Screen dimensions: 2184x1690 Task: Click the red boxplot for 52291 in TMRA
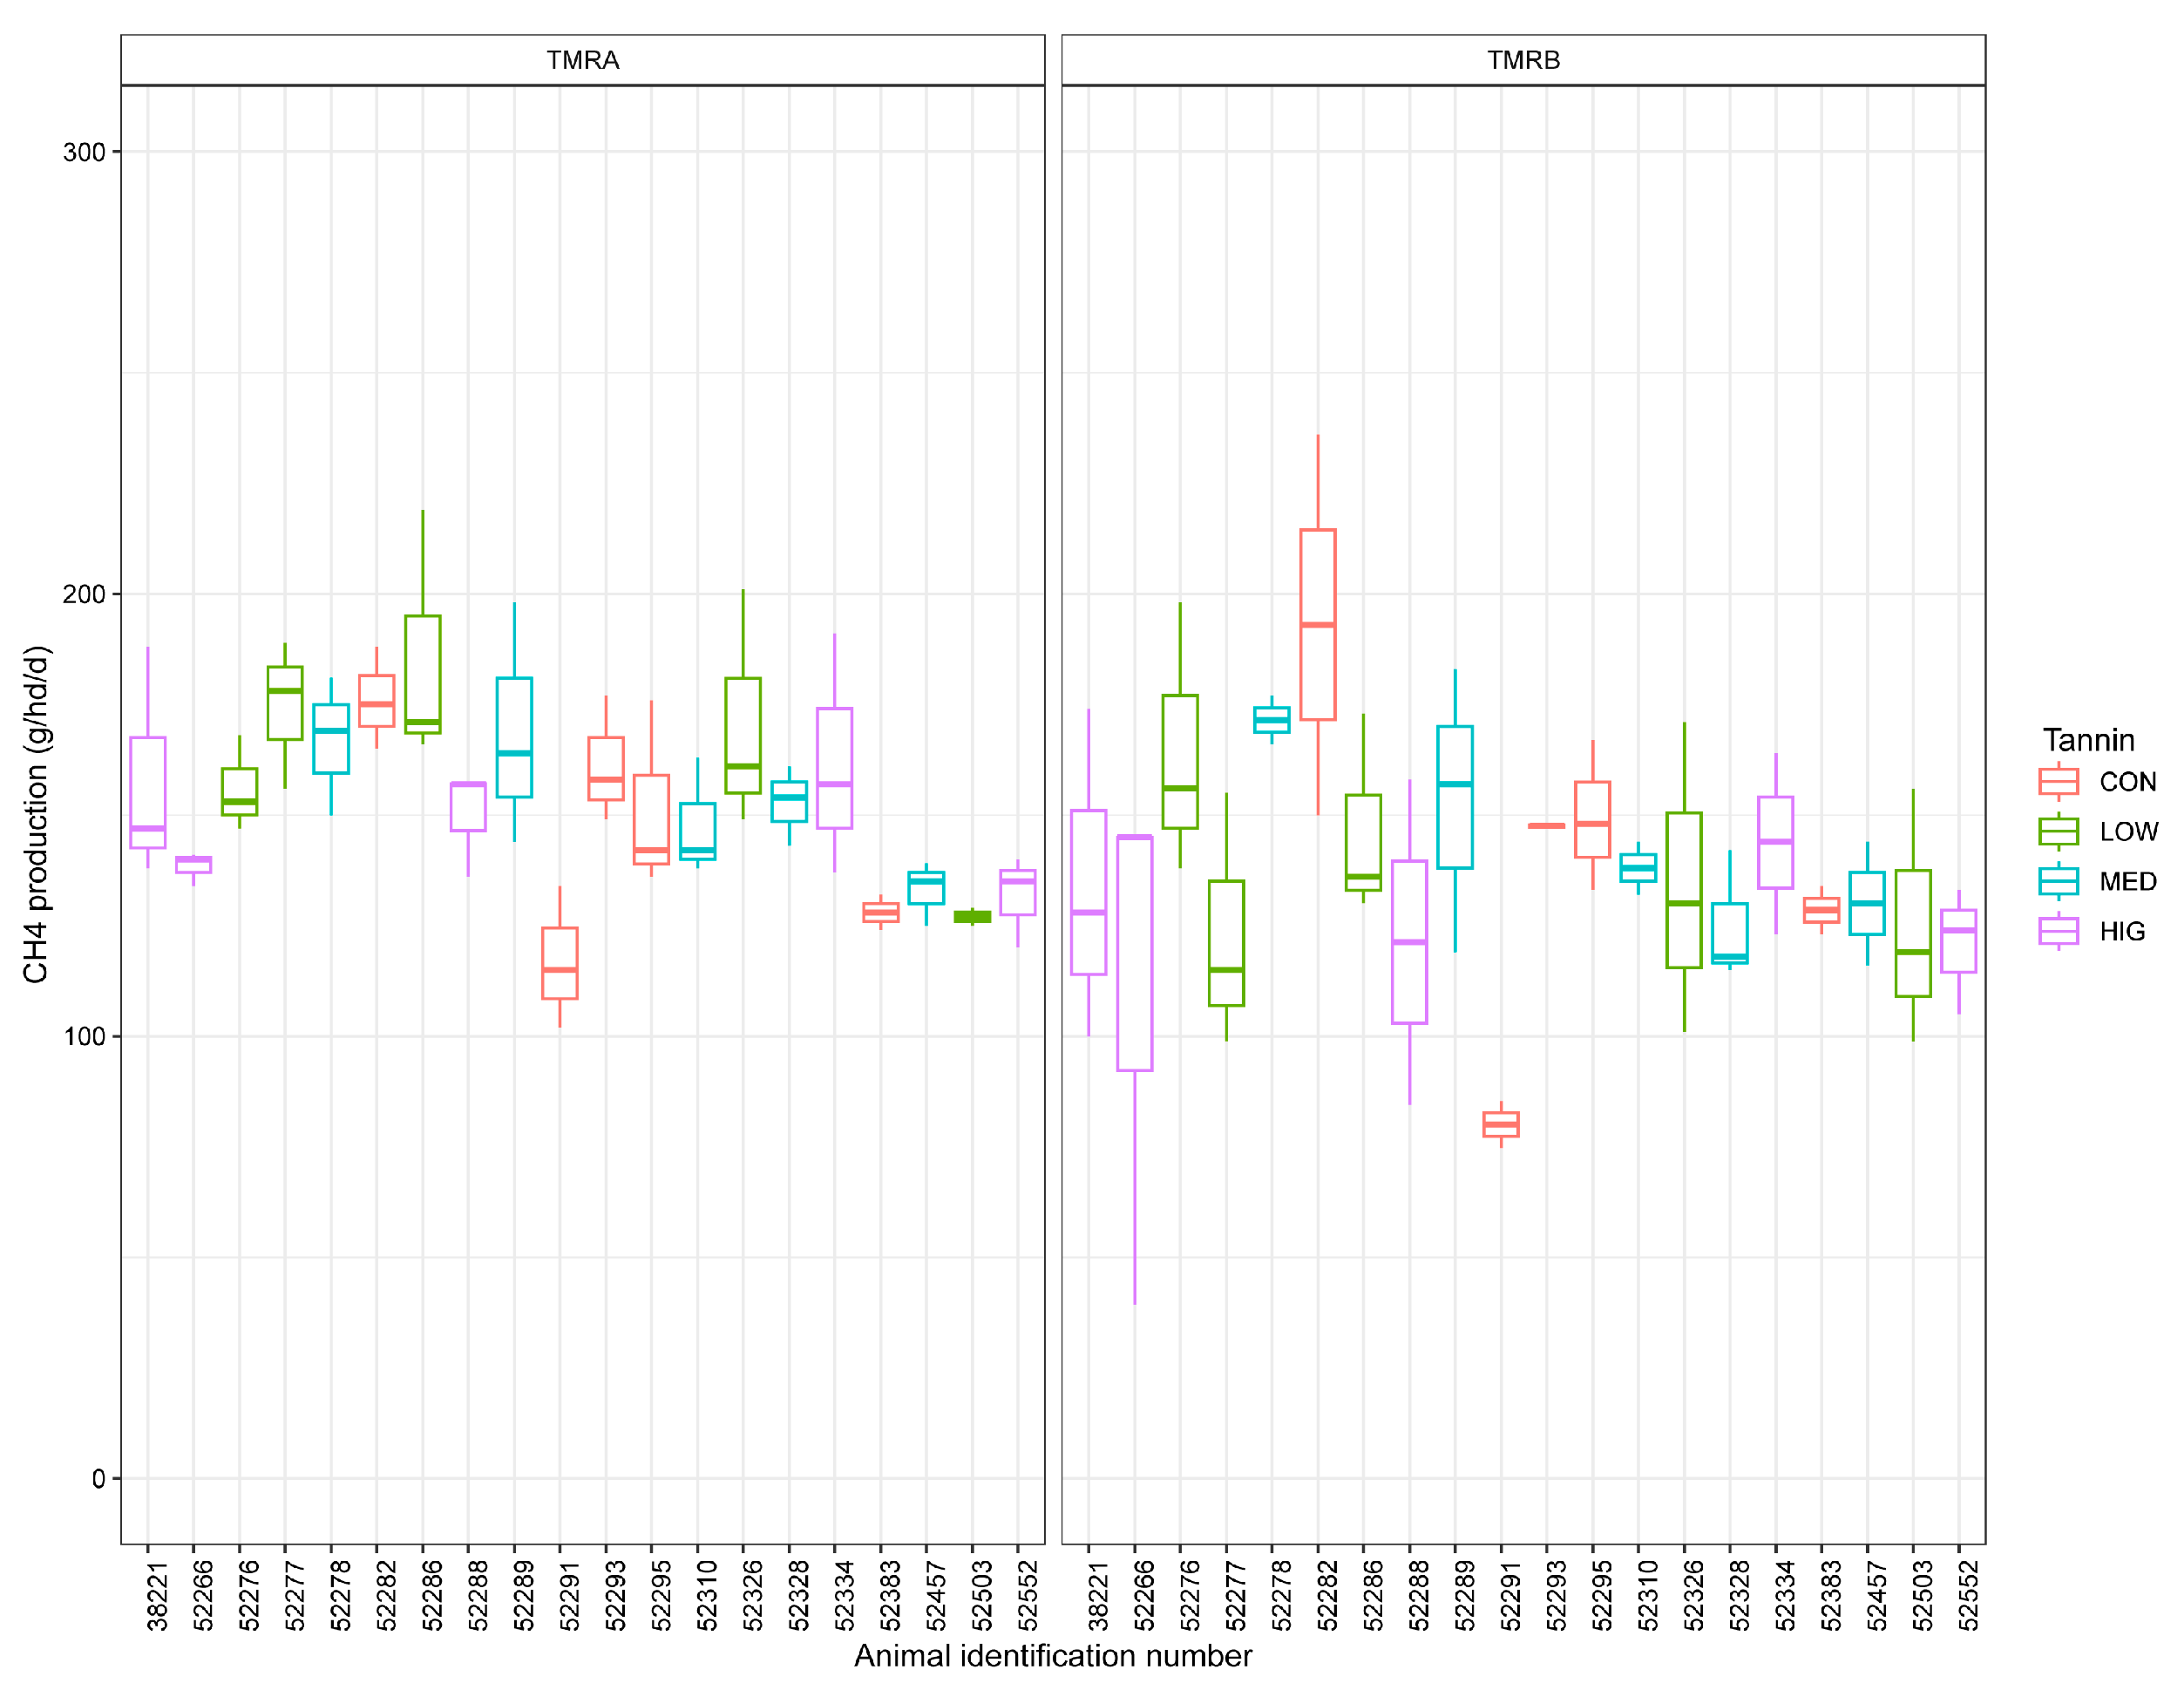(559, 963)
